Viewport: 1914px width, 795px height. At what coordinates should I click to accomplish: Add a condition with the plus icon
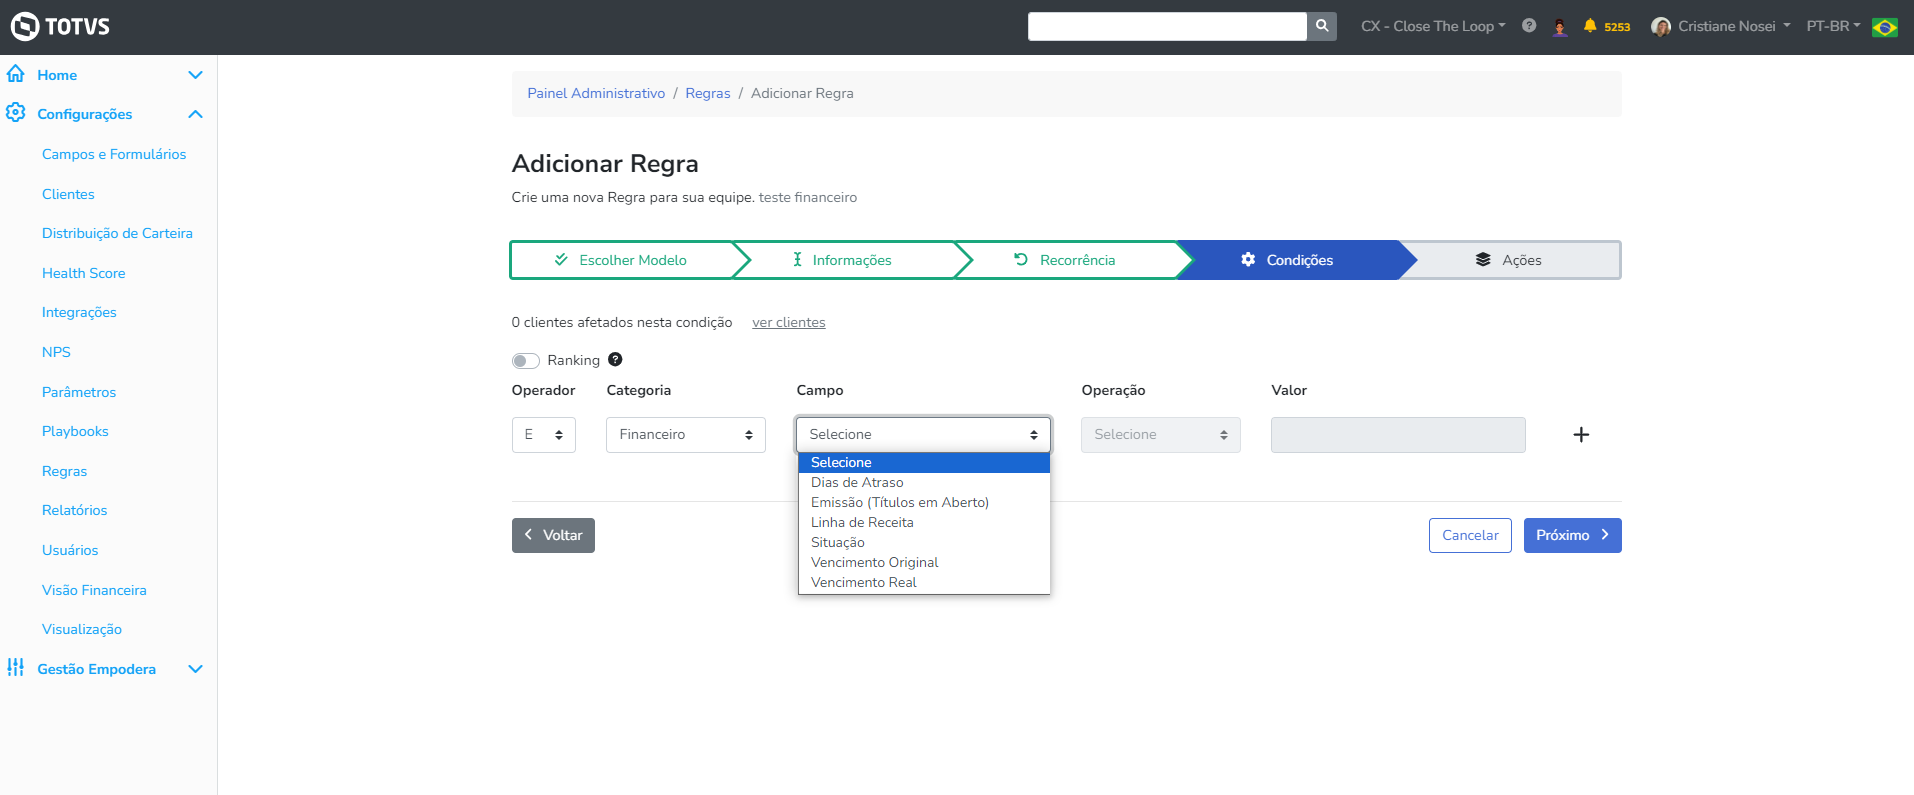click(1581, 435)
